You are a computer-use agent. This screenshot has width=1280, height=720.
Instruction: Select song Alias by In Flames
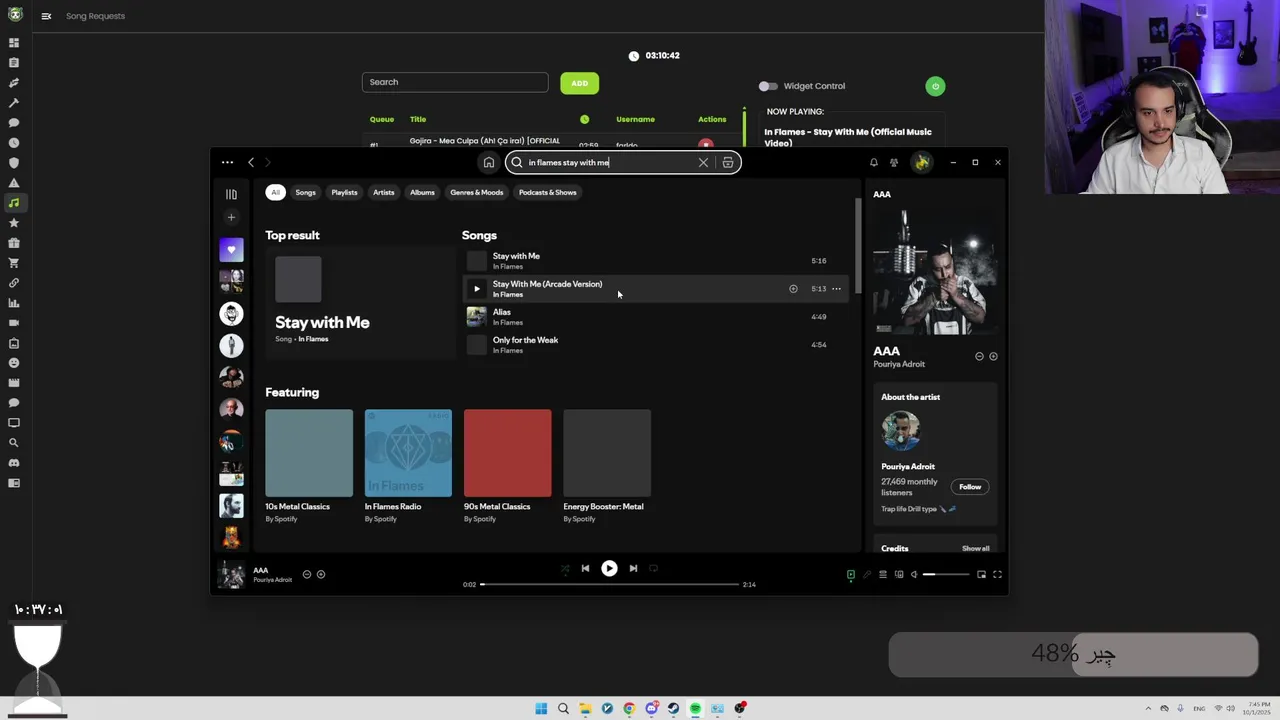point(655,317)
